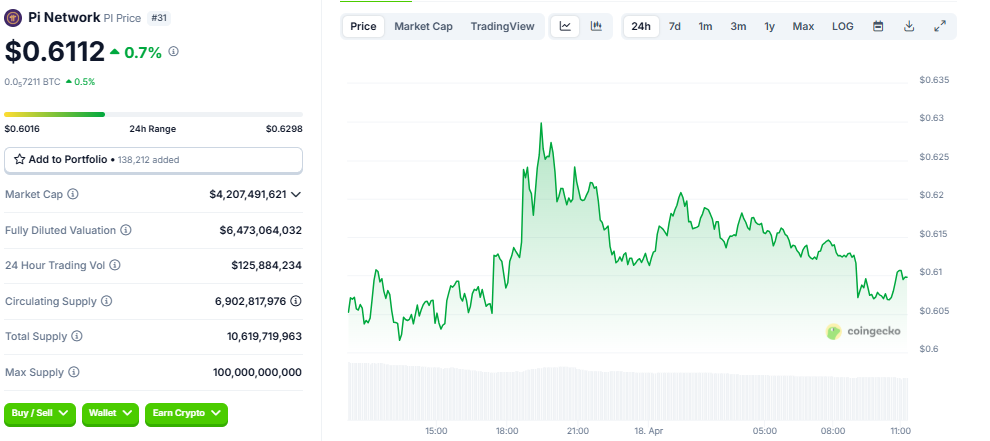Open the Wallet dropdown

[109, 412]
